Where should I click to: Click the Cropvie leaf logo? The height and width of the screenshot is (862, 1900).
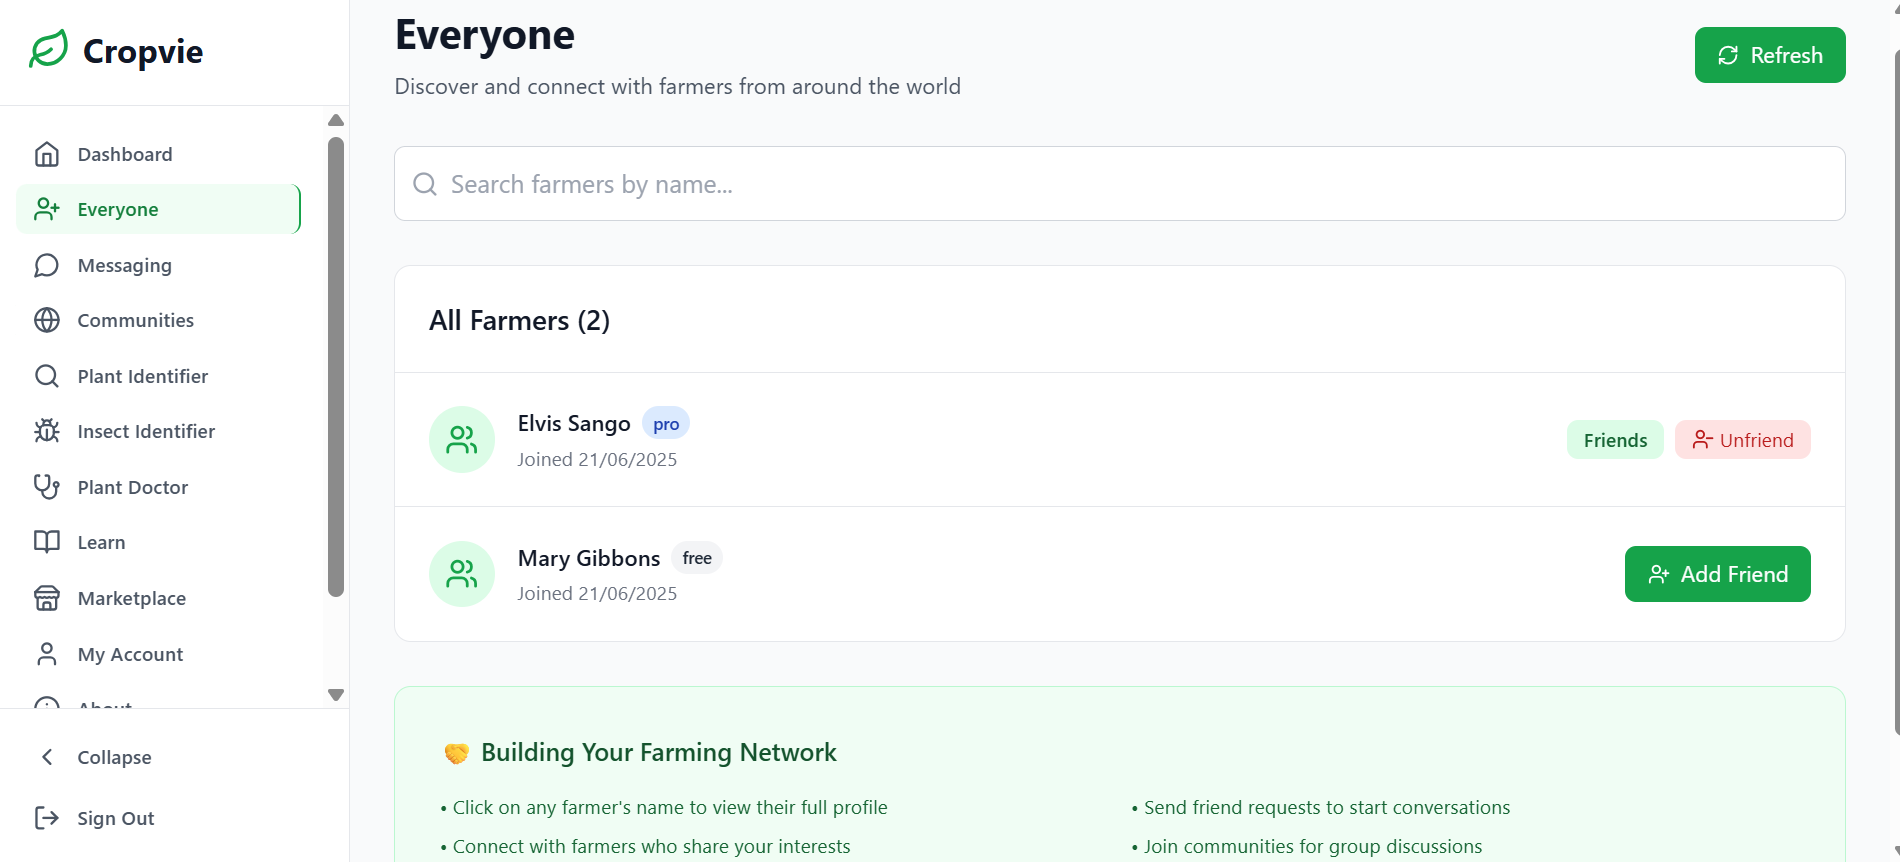[x=48, y=49]
